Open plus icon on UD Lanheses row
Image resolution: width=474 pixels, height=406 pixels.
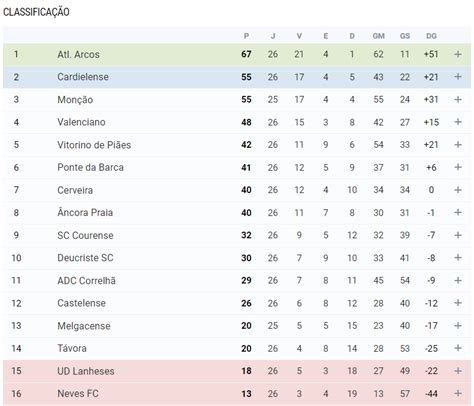pyautogui.click(x=458, y=371)
